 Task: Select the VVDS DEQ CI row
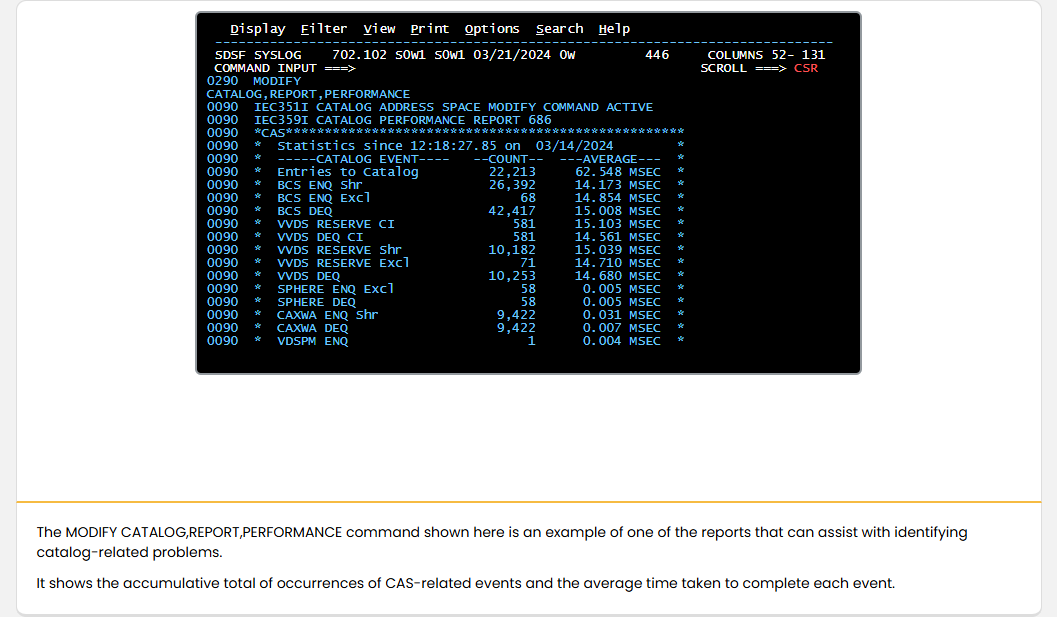coord(445,237)
